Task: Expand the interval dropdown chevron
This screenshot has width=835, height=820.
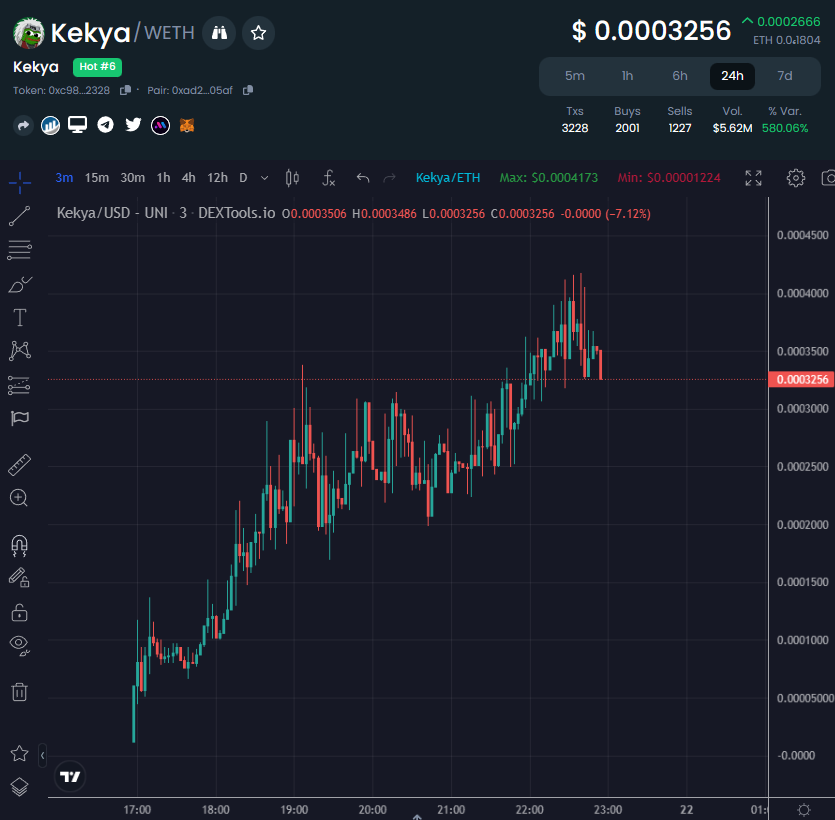Action: tap(265, 178)
